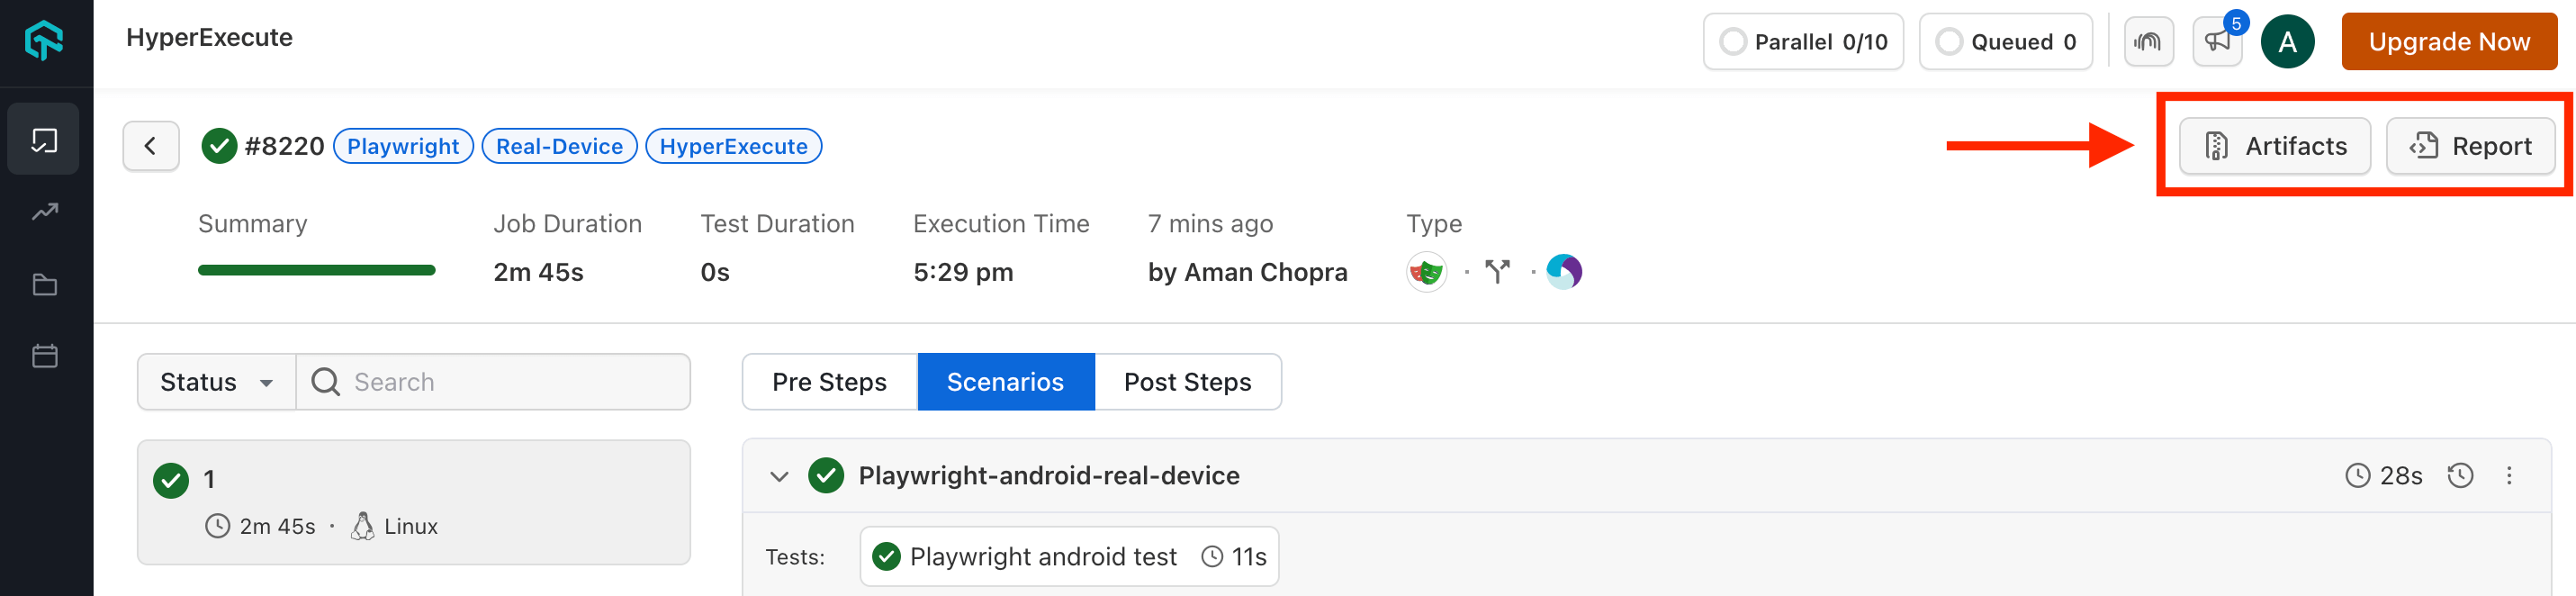This screenshot has width=2576, height=596.
Task: Switch to the Post Steps tab
Action: tap(1187, 382)
